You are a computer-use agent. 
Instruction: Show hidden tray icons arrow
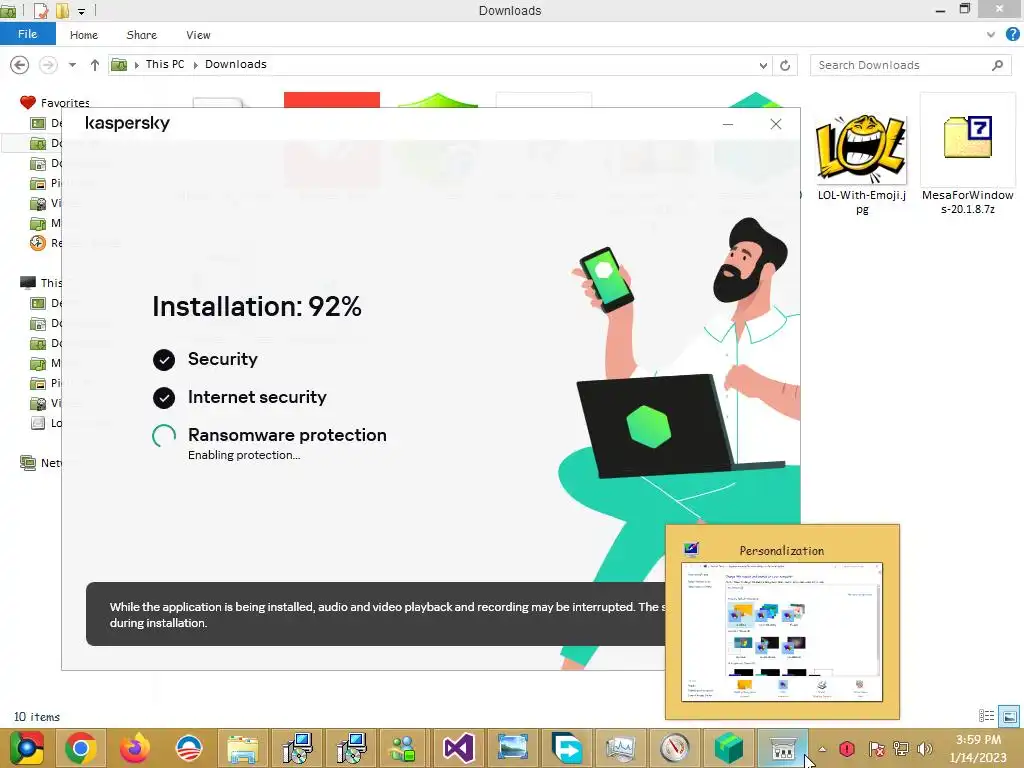tap(823, 749)
